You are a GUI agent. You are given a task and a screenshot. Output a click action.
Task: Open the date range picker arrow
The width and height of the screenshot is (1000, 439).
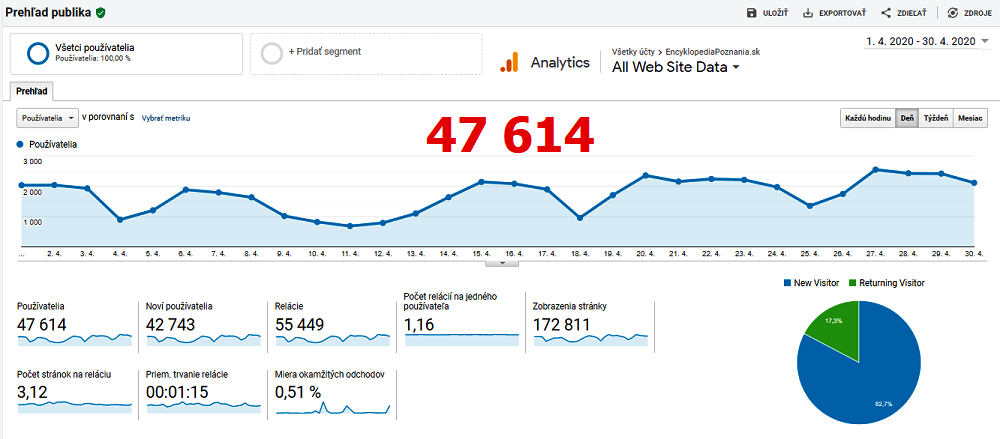click(985, 41)
